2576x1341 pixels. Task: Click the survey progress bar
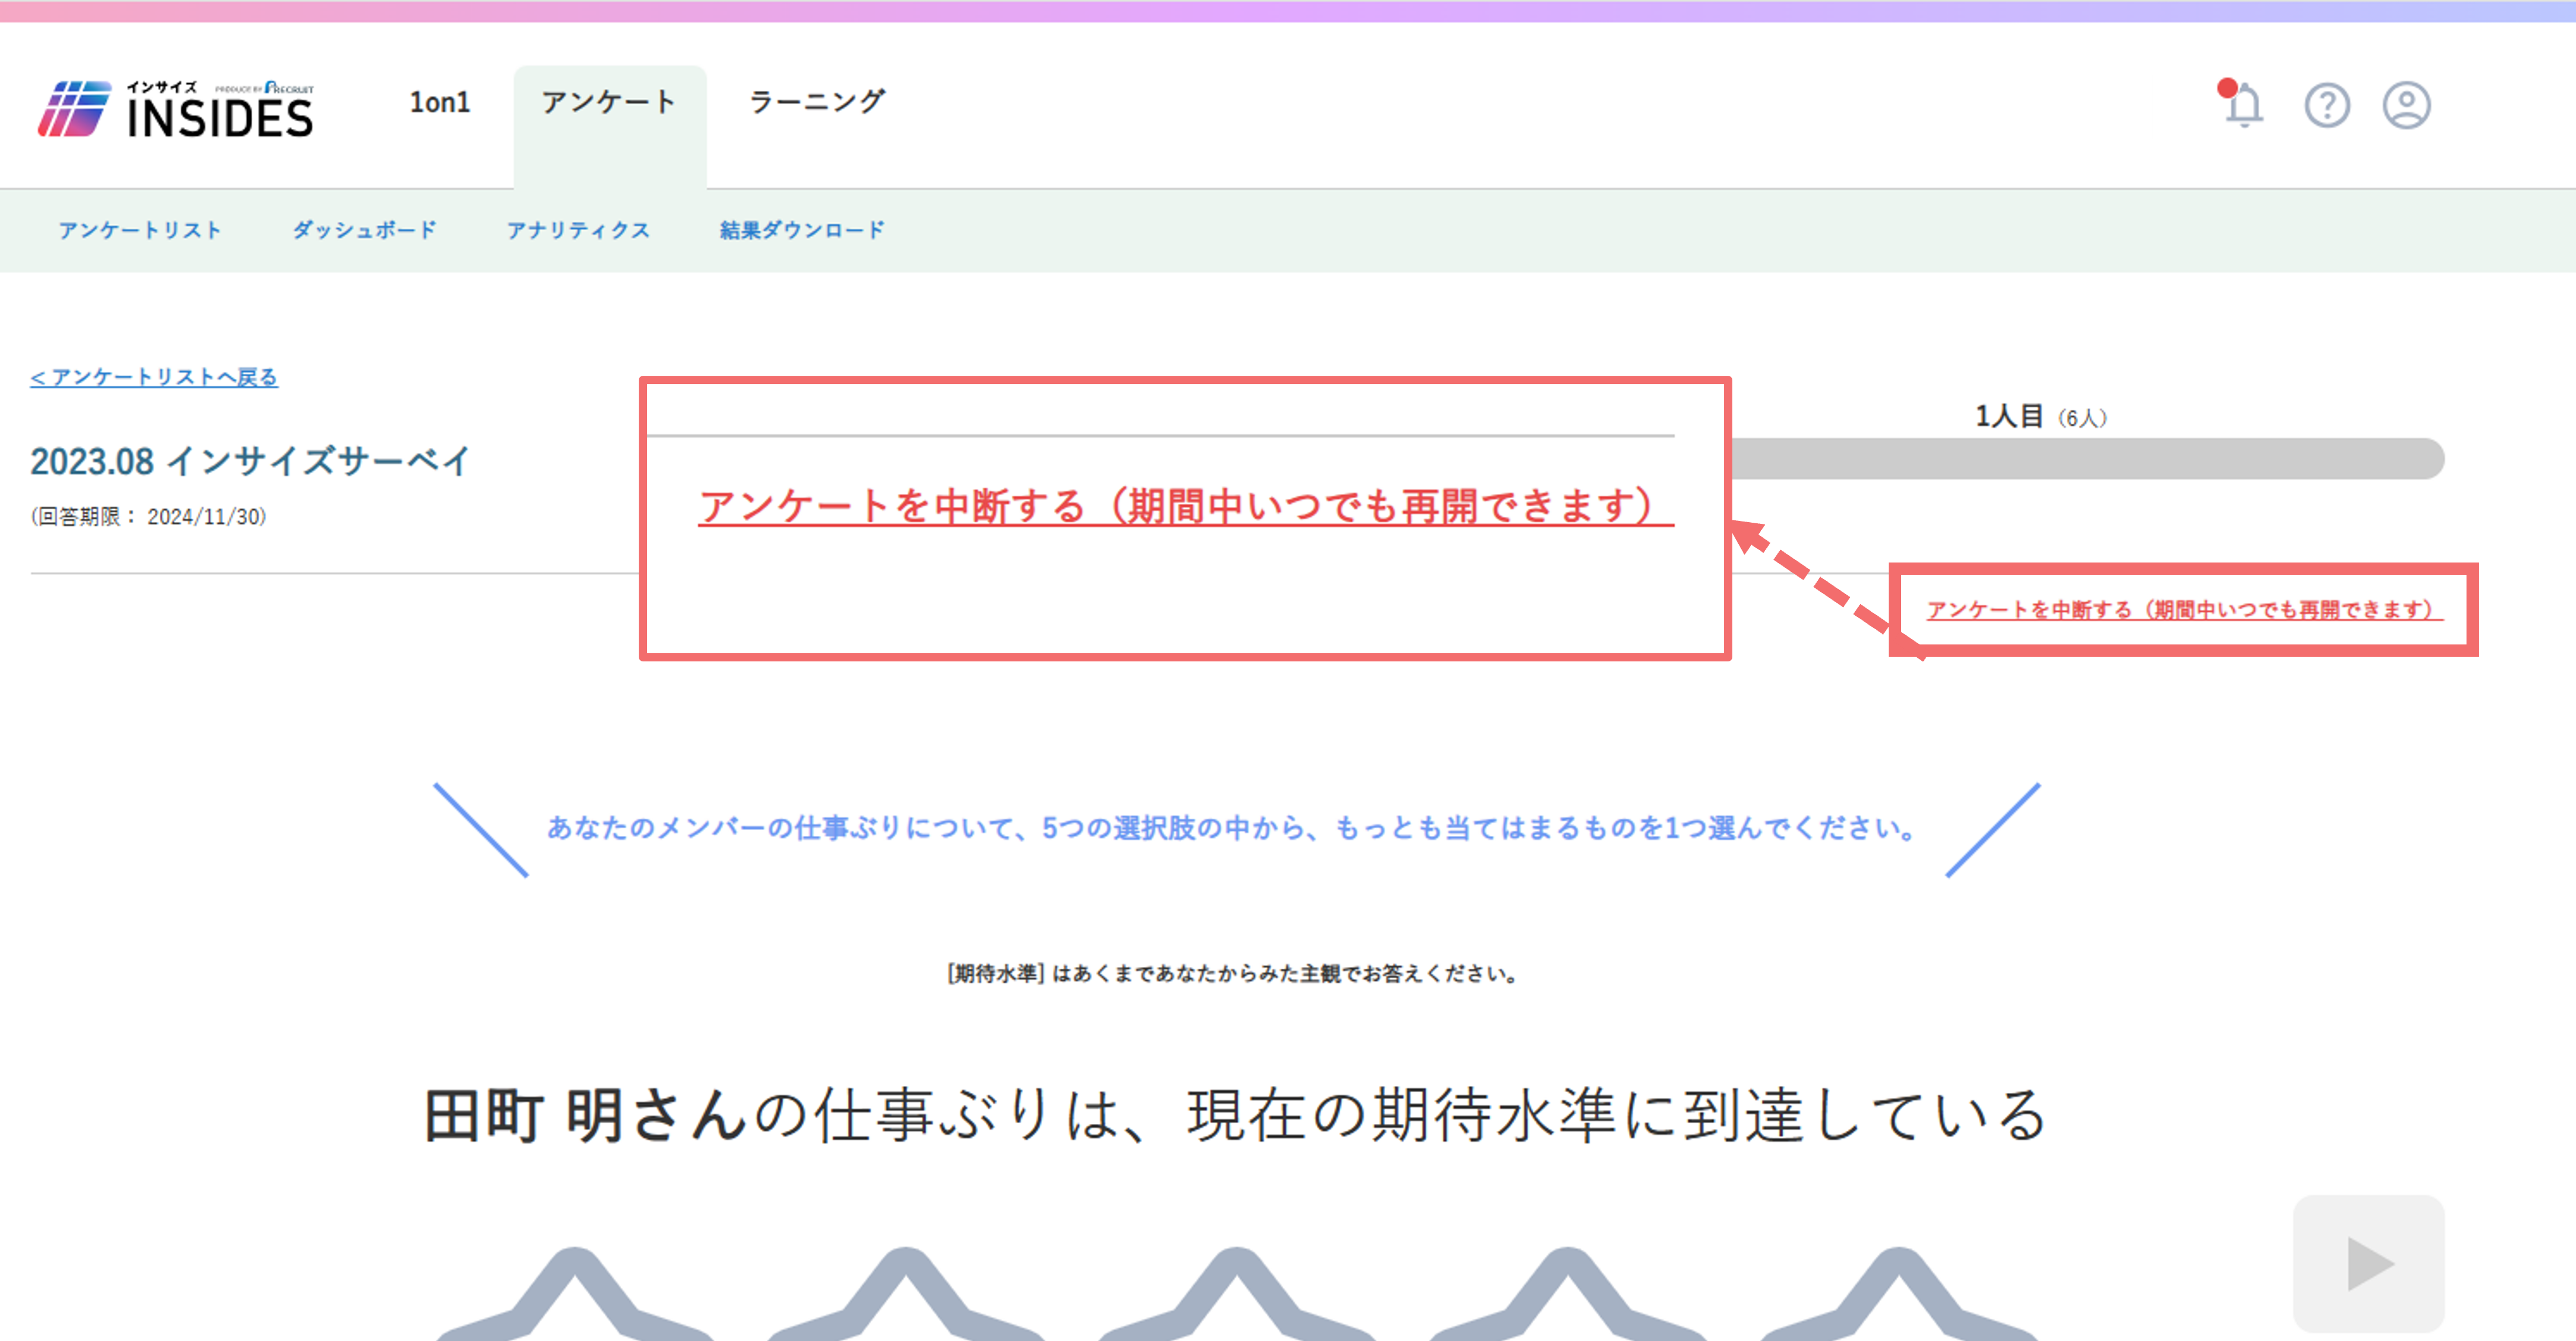coord(2088,458)
